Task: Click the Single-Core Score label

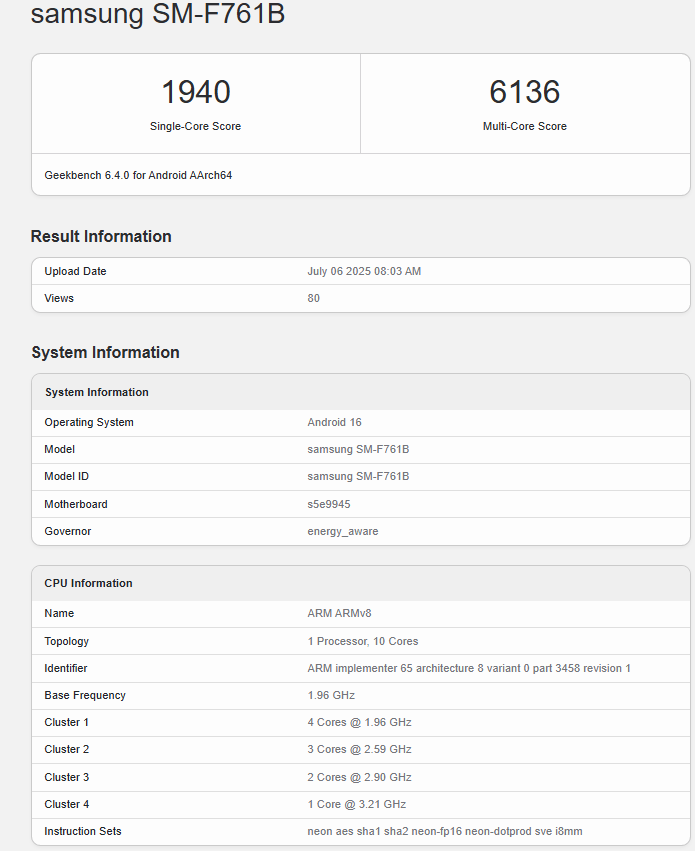Action: [x=195, y=126]
